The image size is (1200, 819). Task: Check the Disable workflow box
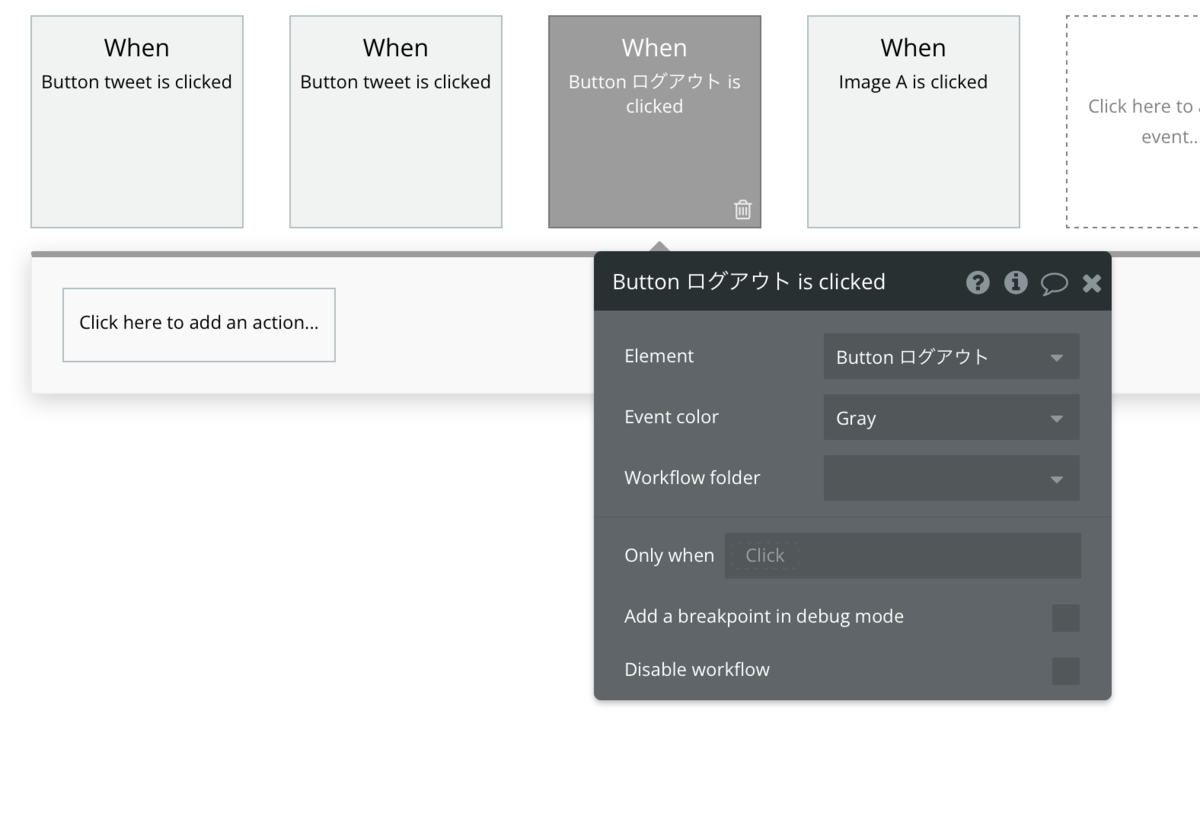[1065, 671]
